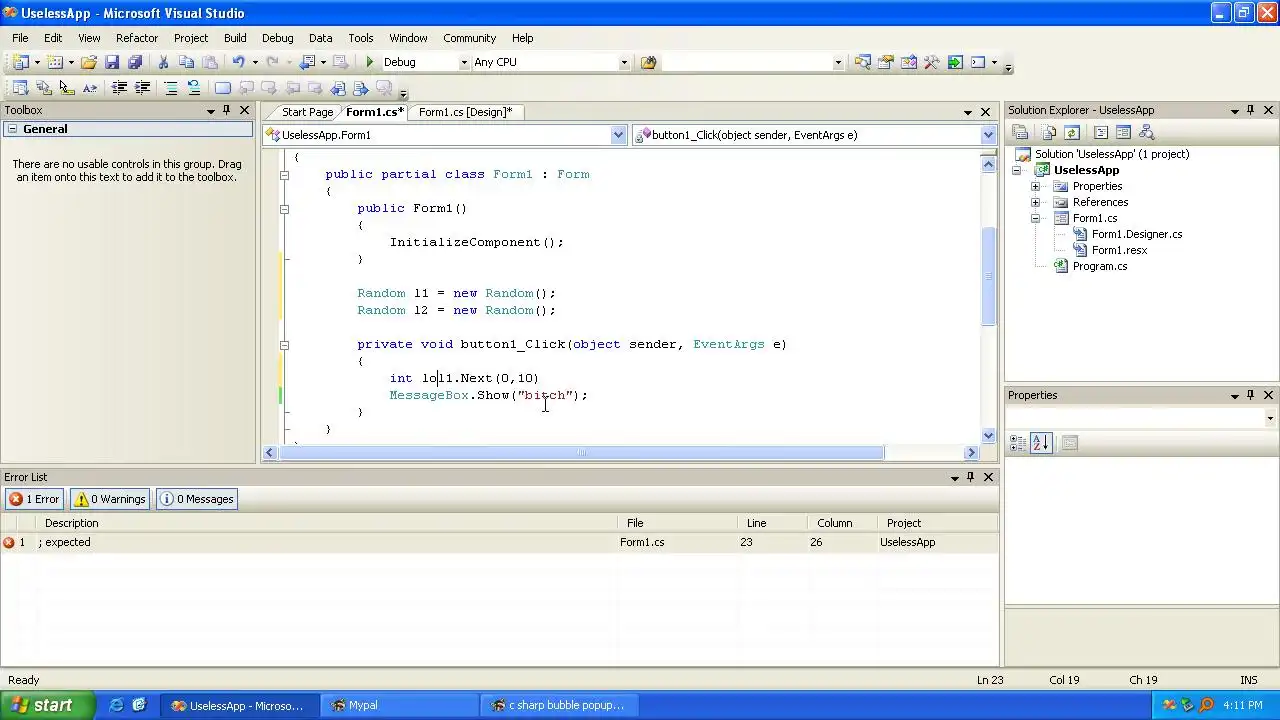Toggle the 0 Messages filter button
Screen dimensions: 1280x720
pyautogui.click(x=197, y=499)
